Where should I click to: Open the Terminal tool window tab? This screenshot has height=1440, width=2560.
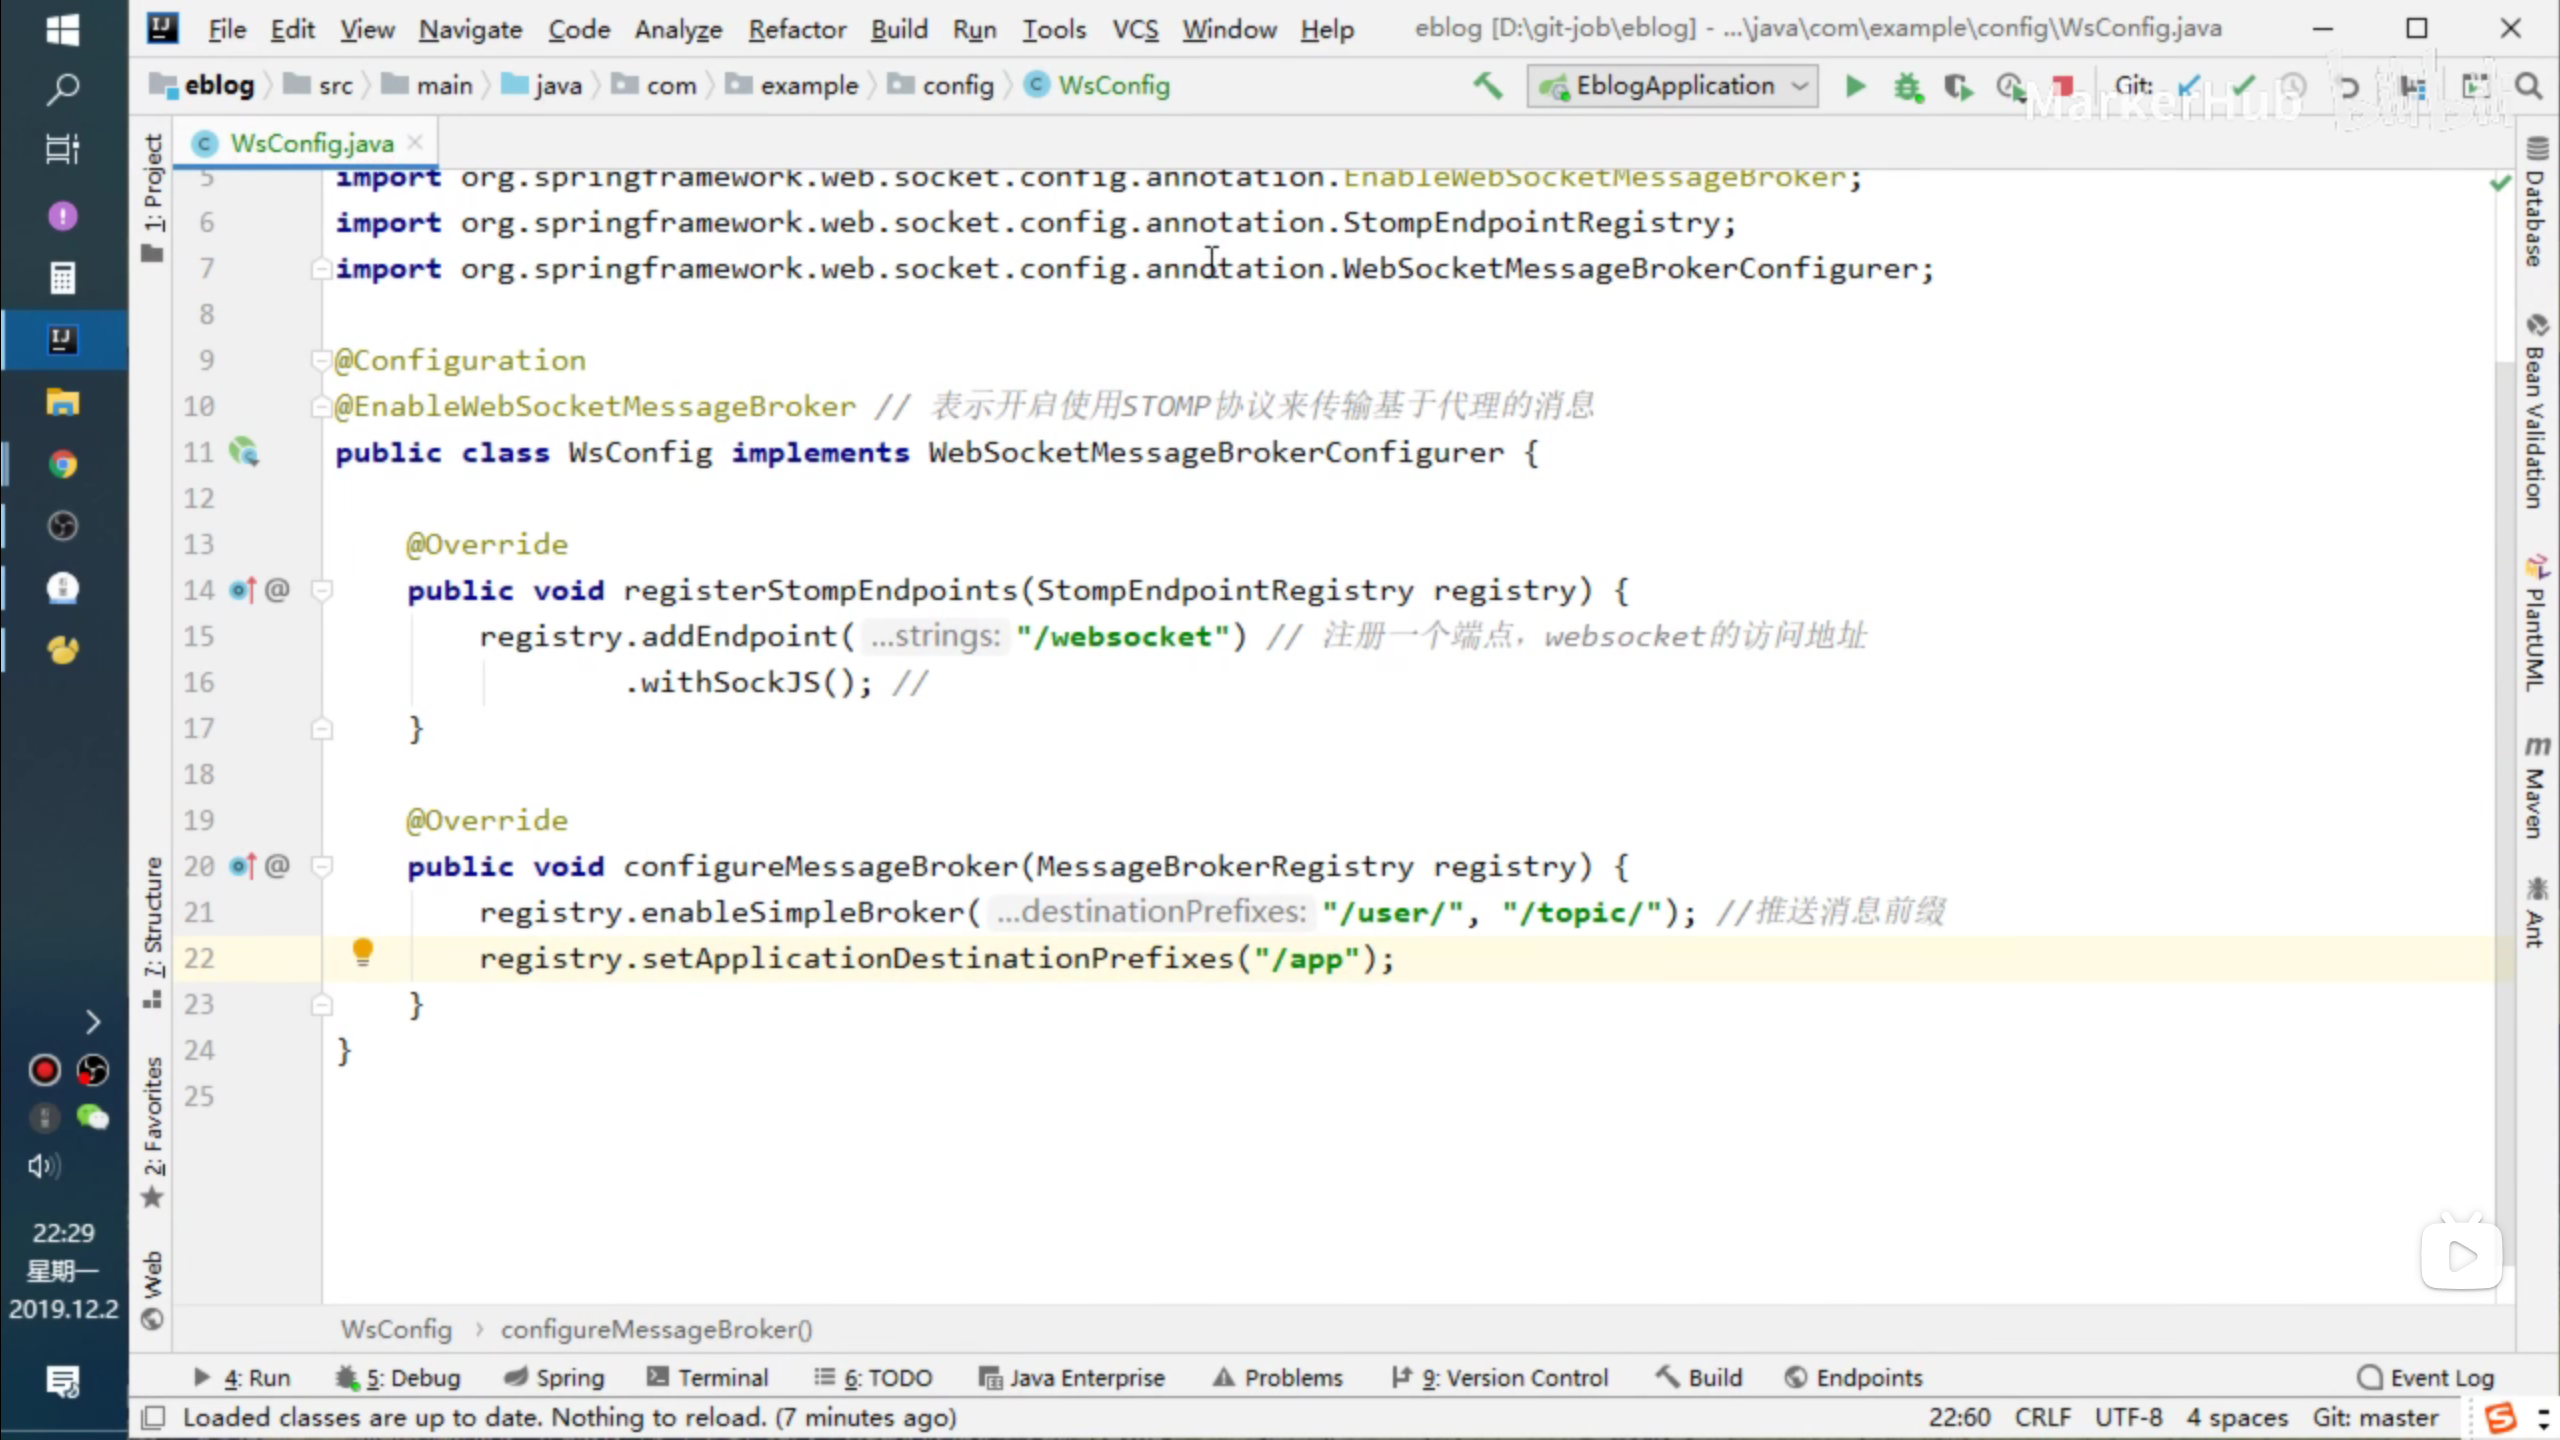point(708,1377)
